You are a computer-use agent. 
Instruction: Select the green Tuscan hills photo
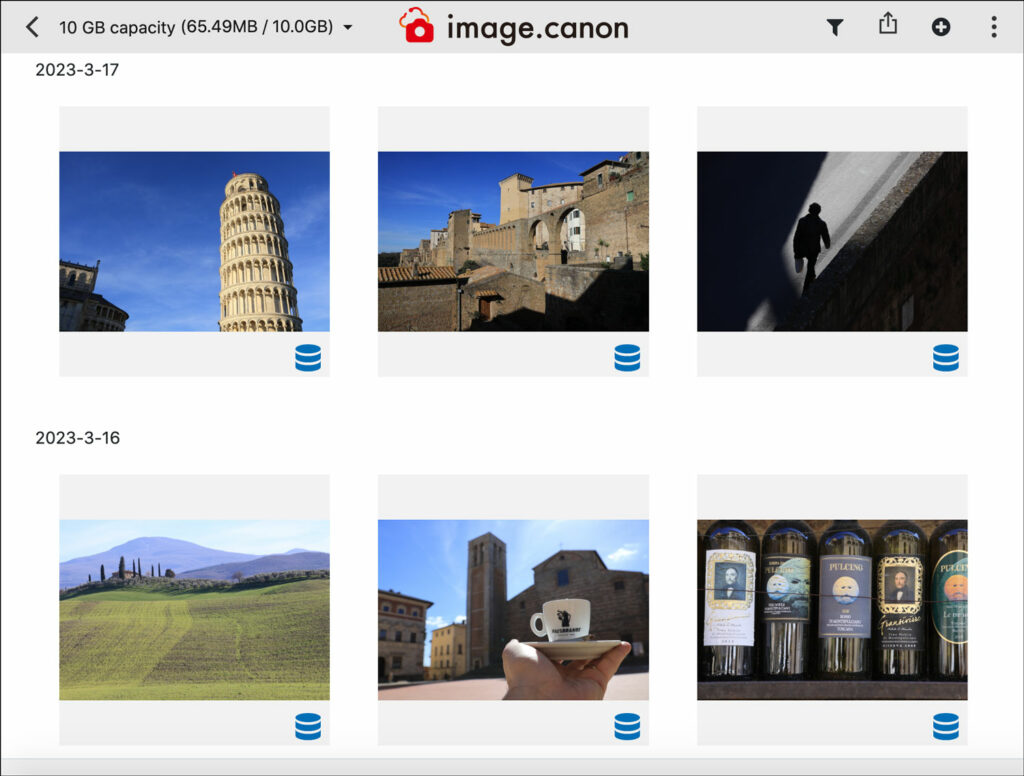click(x=194, y=609)
